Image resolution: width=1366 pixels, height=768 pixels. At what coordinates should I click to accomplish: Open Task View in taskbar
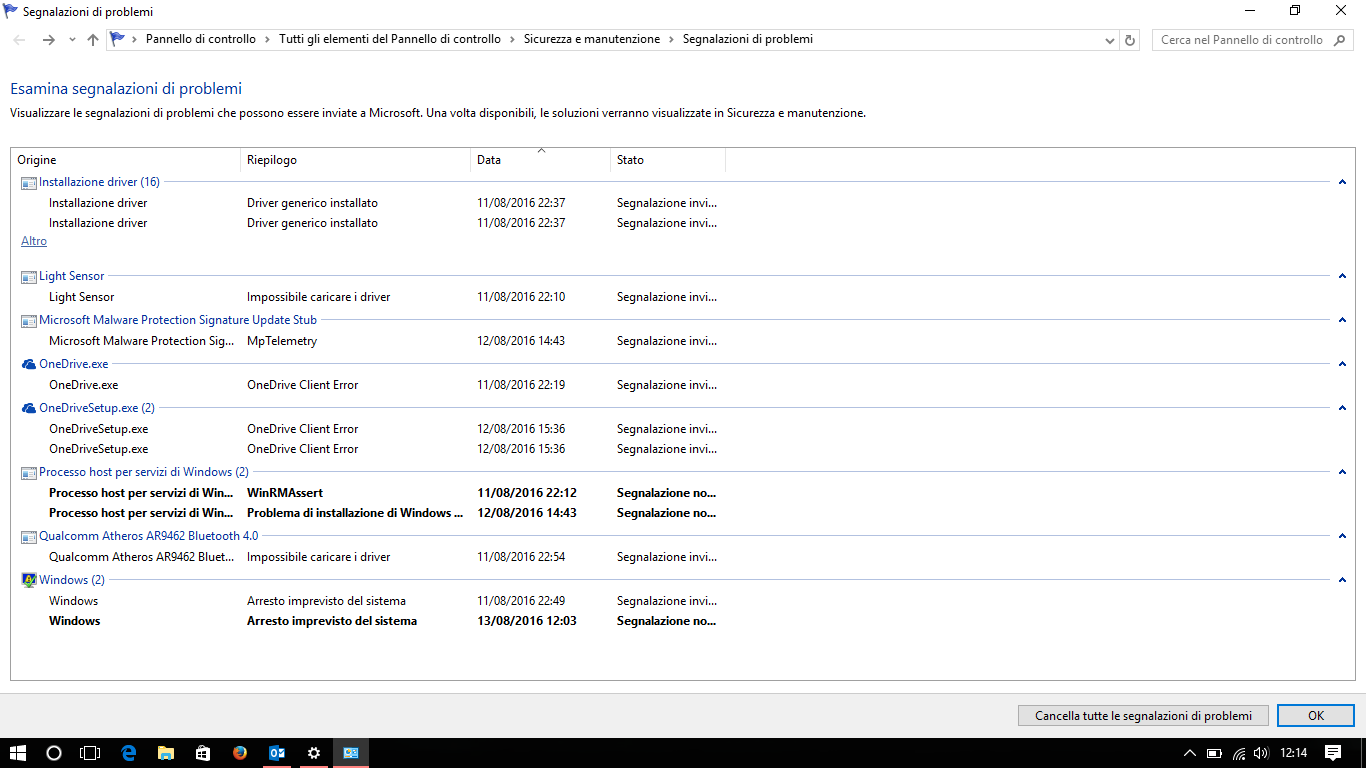[x=91, y=753]
